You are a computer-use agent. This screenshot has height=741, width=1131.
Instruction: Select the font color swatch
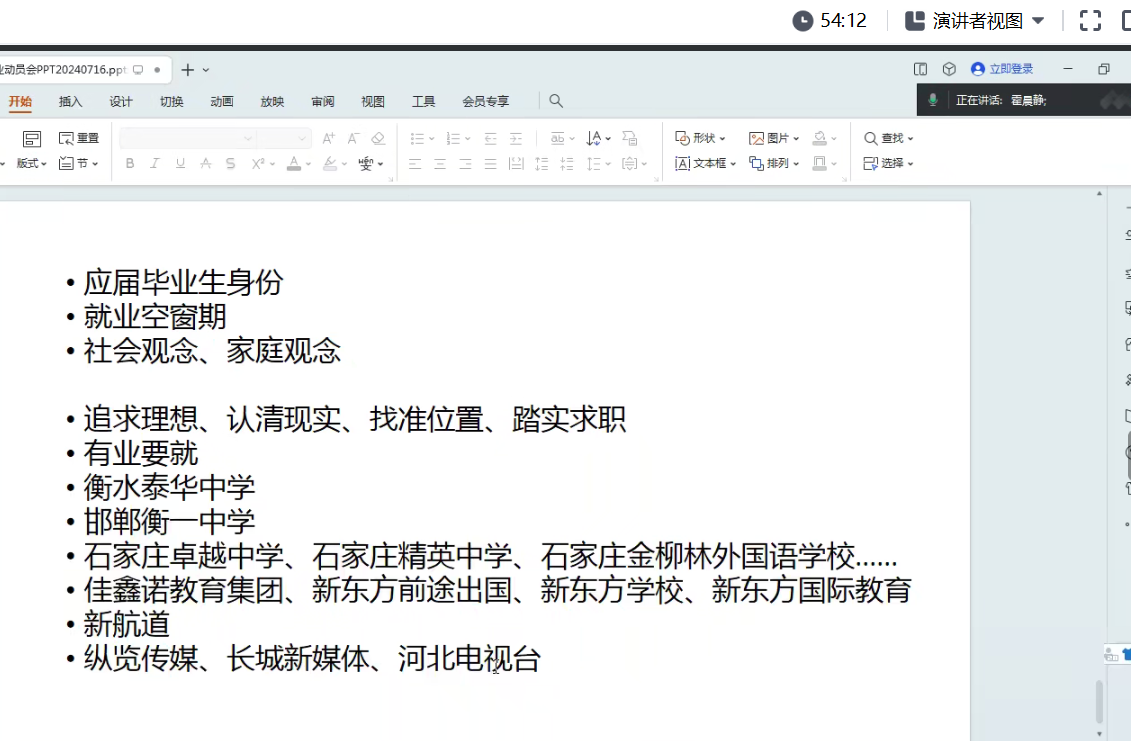point(295,163)
